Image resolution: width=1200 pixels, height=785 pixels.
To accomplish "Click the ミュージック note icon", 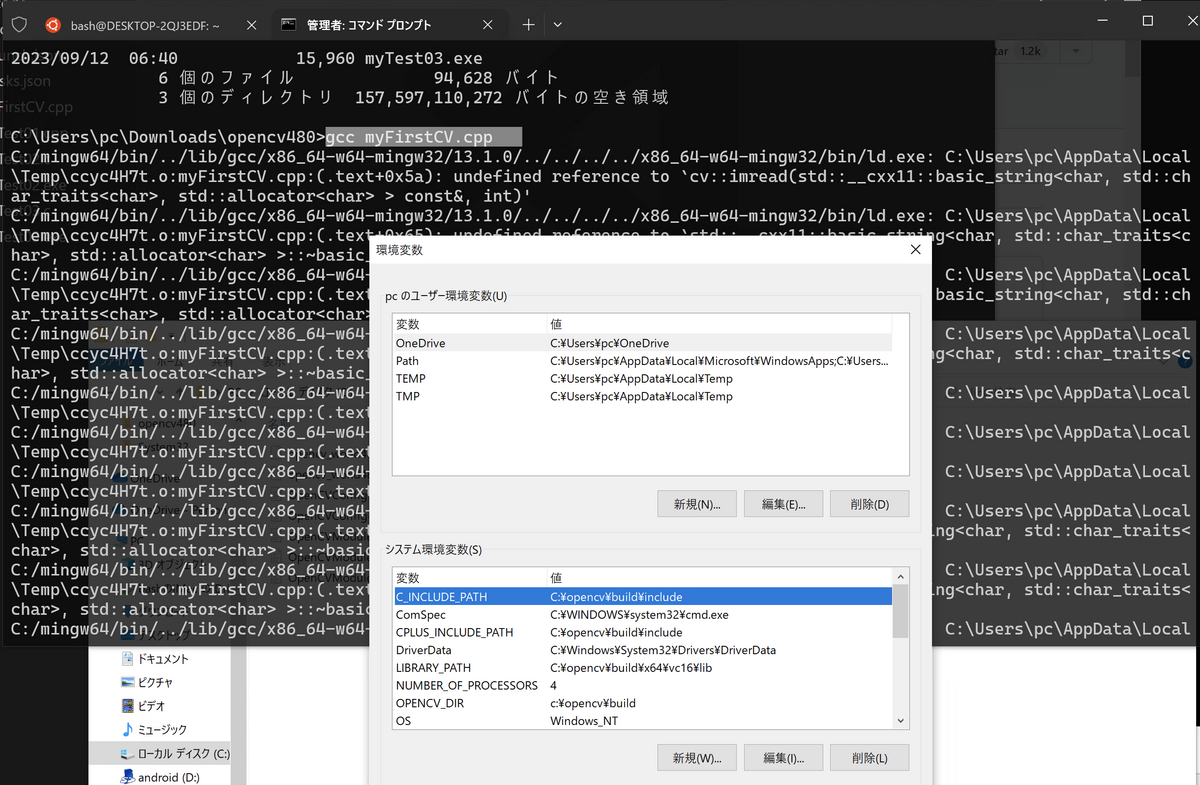I will (x=127, y=730).
